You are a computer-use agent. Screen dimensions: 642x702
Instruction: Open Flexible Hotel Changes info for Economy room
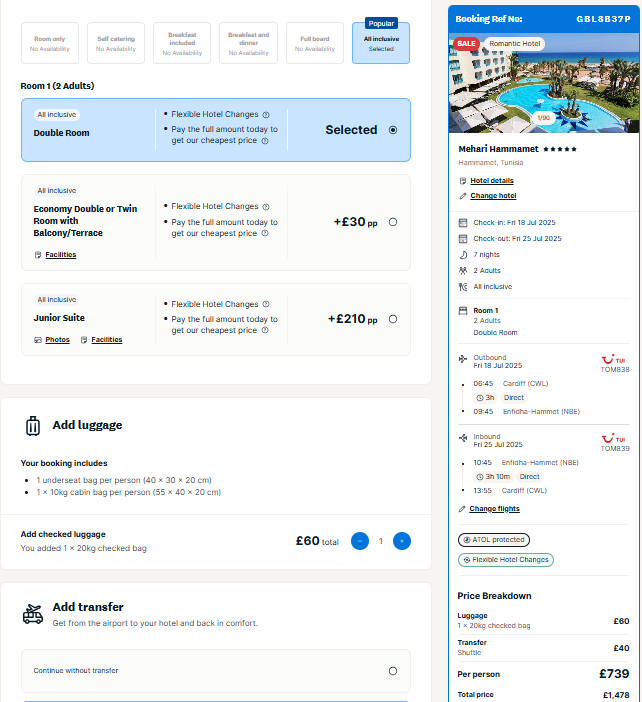(x=266, y=207)
